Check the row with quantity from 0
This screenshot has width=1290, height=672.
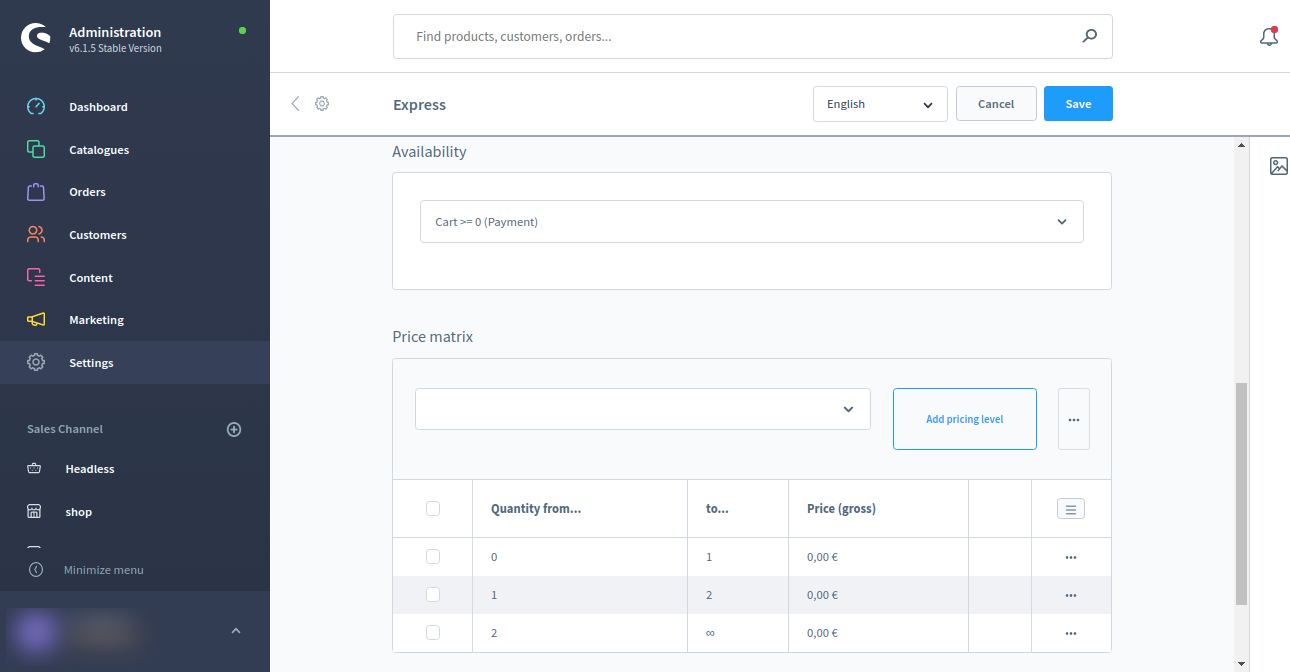coord(433,556)
